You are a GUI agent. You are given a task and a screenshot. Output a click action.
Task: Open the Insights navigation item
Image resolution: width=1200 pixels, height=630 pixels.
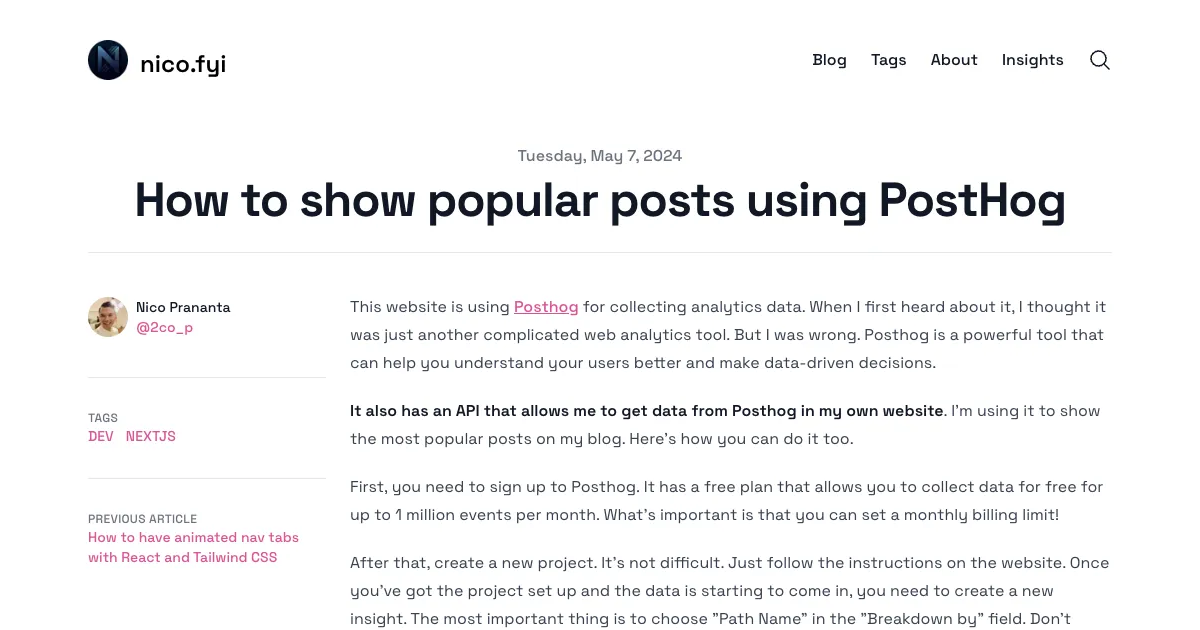[1033, 60]
